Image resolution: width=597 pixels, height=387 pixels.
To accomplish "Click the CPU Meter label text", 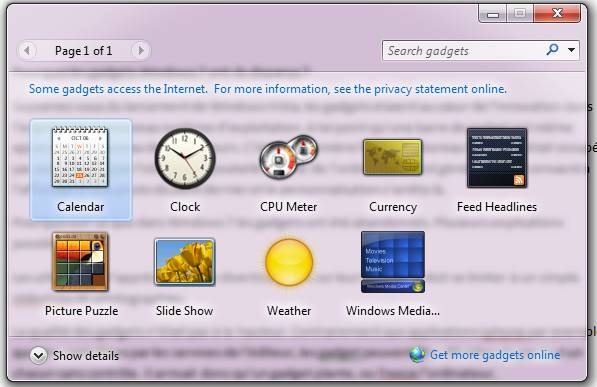I will click(289, 207).
